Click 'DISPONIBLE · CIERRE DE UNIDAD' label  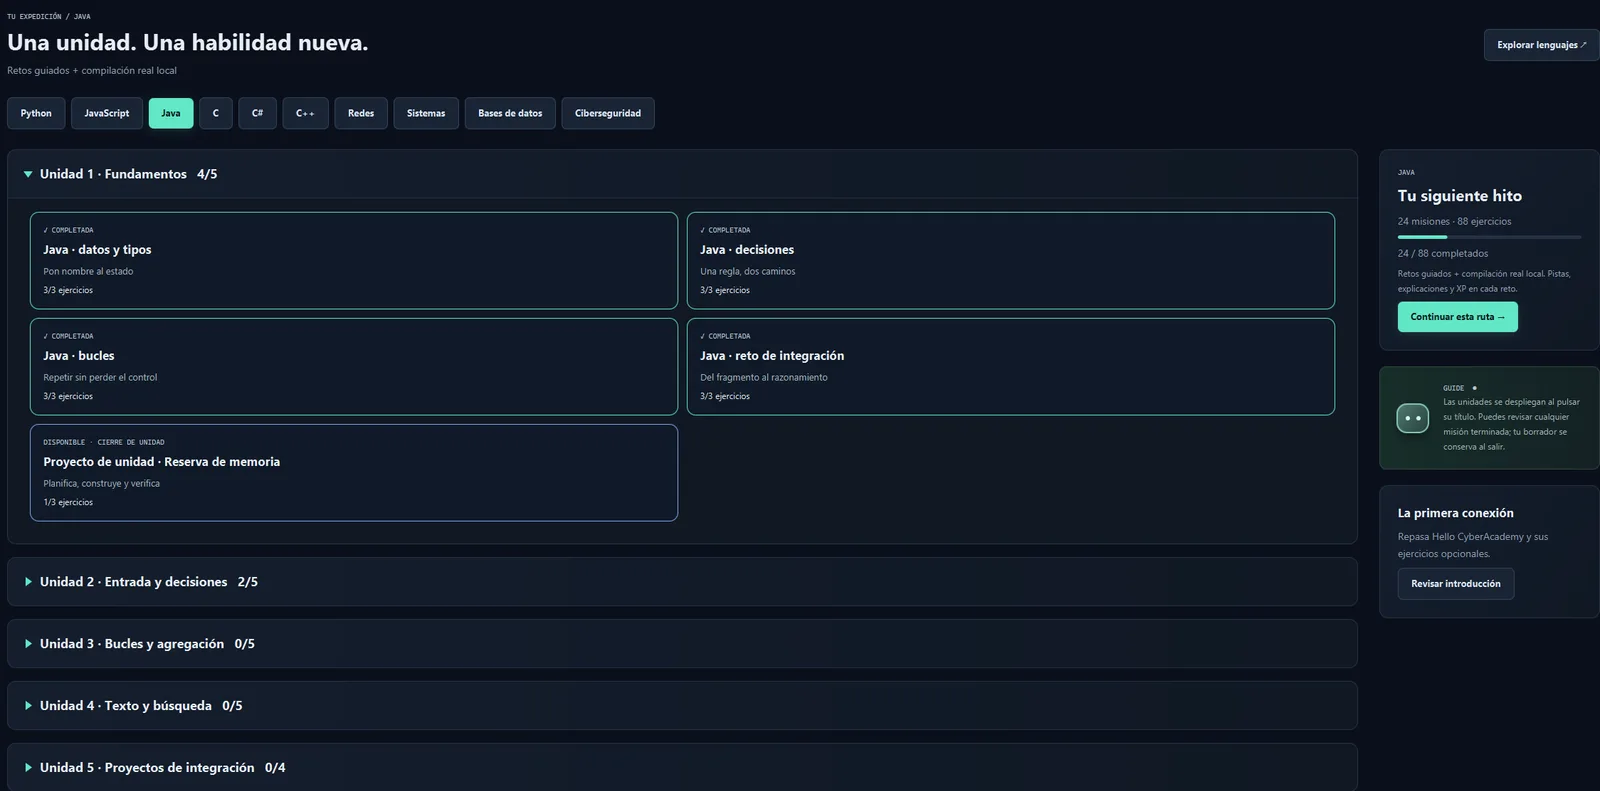click(104, 442)
